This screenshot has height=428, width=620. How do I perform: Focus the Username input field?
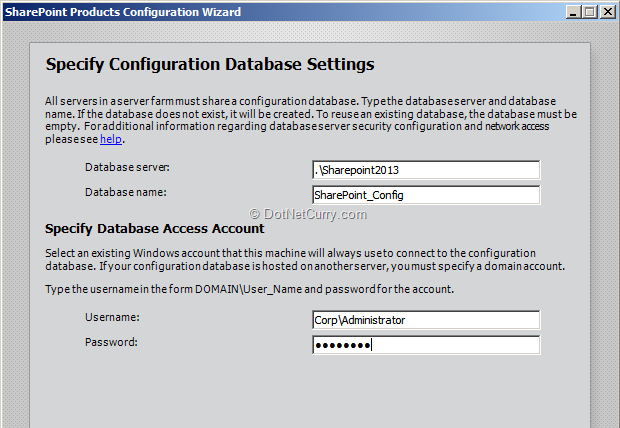coord(426,320)
